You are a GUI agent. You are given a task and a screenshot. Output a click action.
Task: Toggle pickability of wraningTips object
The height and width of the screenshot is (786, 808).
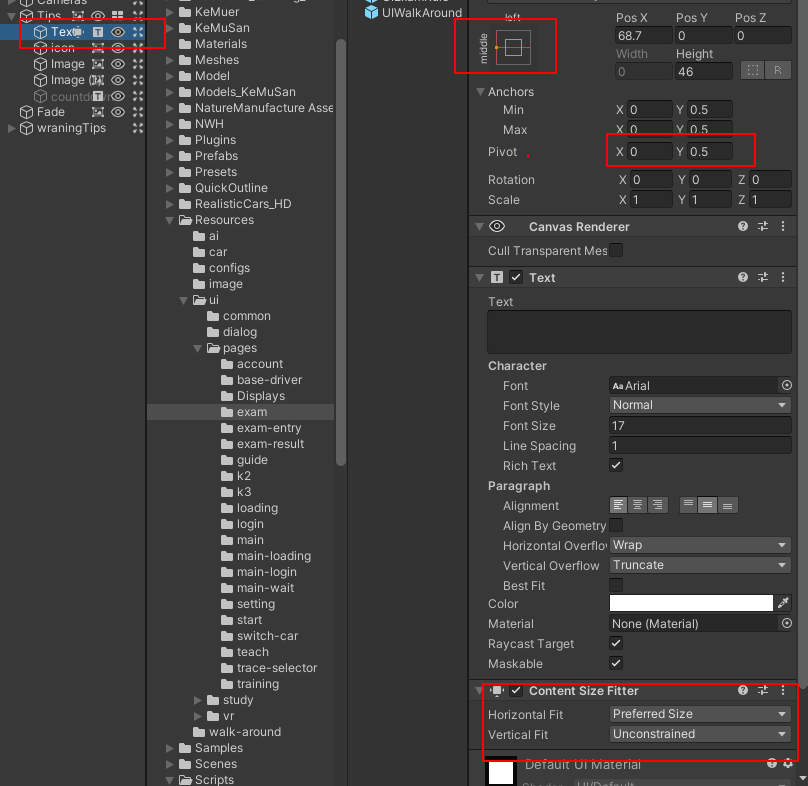tap(138, 128)
